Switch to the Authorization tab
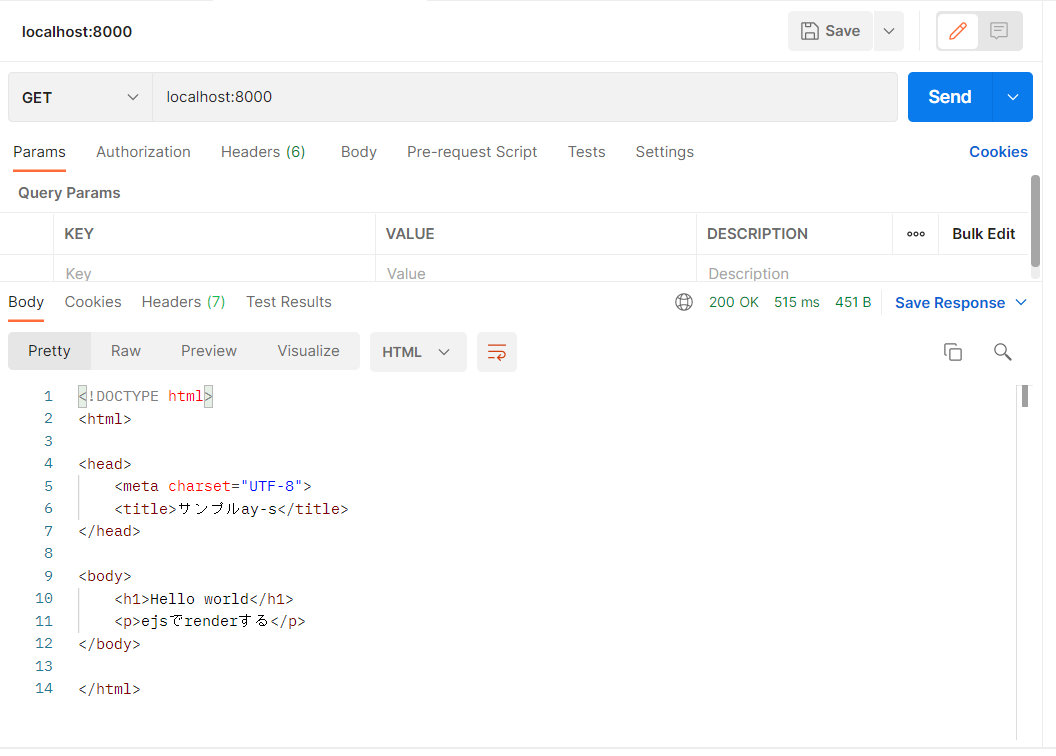Viewport: 1056px width, 756px height. point(143,152)
